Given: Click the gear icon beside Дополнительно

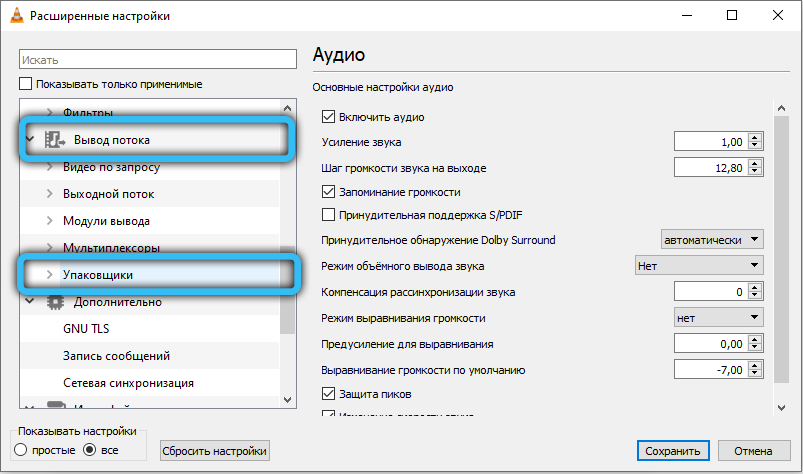Looking at the screenshot, I should [x=55, y=302].
